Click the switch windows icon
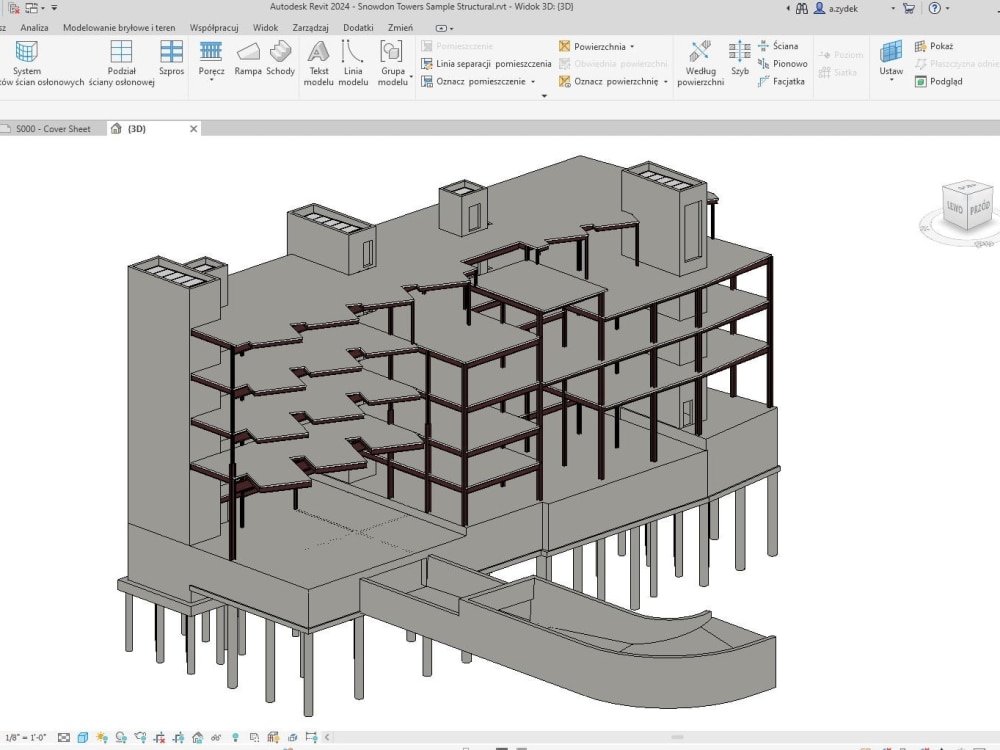 coord(31,8)
